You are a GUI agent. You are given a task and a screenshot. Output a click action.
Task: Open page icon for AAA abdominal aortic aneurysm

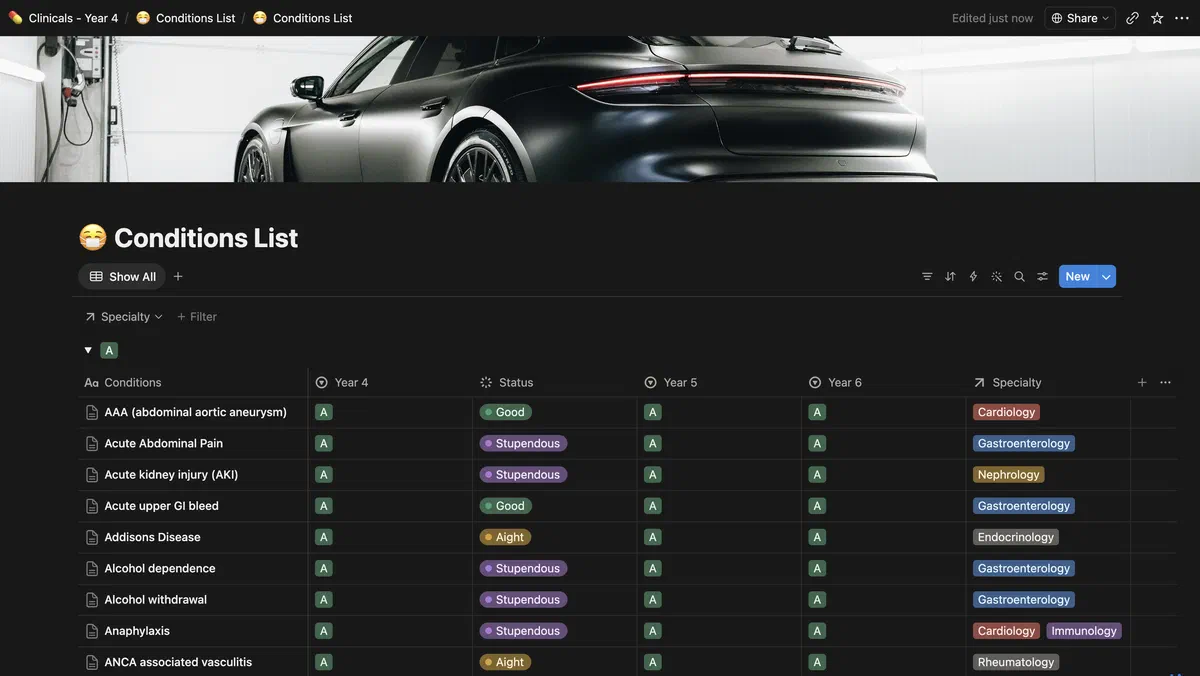coord(92,412)
